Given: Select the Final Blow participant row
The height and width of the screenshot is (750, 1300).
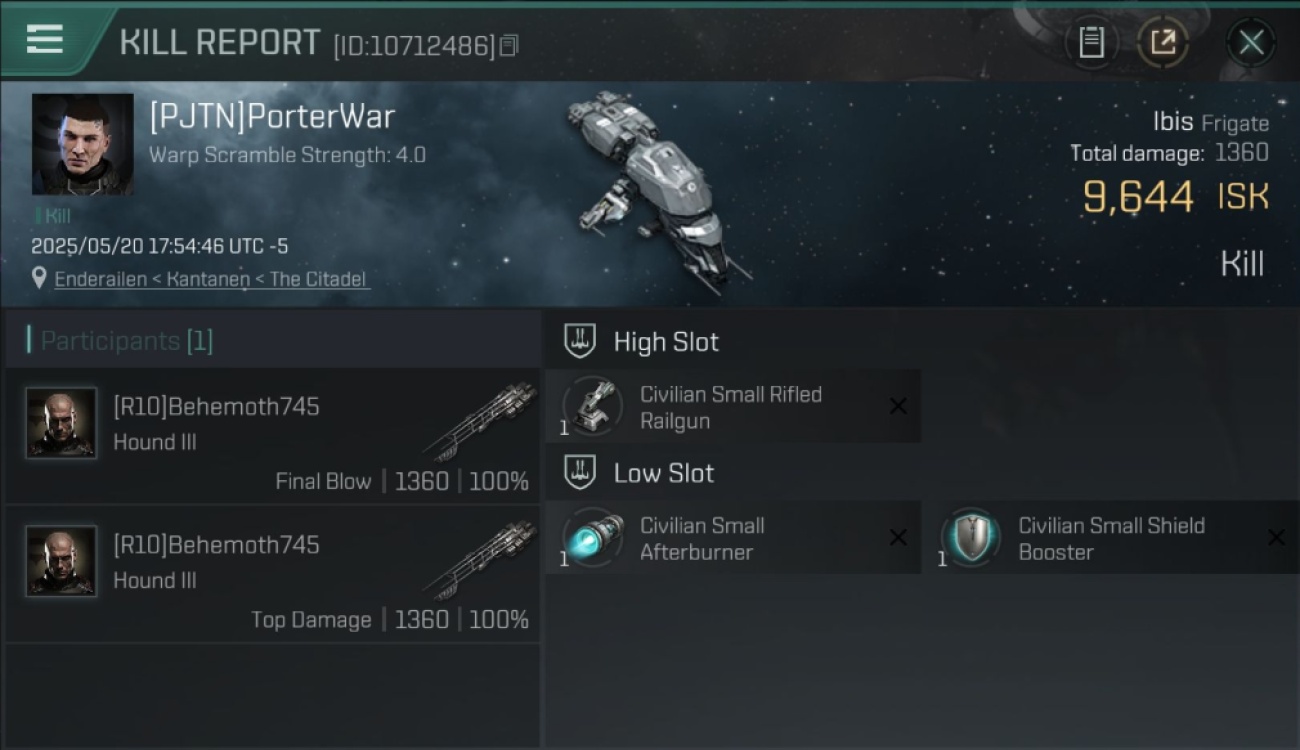Looking at the screenshot, I should click(273, 435).
